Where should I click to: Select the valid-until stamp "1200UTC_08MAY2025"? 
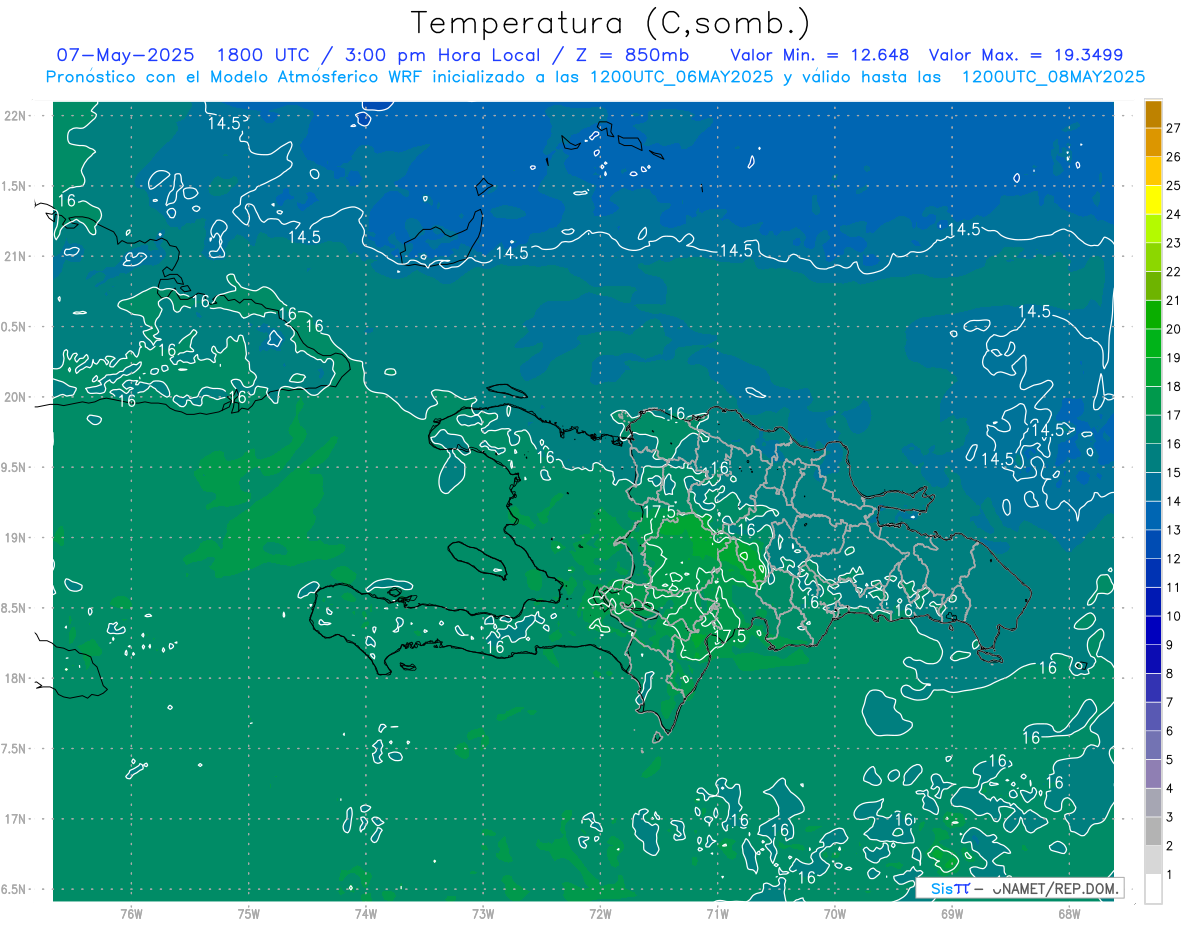click(1053, 77)
